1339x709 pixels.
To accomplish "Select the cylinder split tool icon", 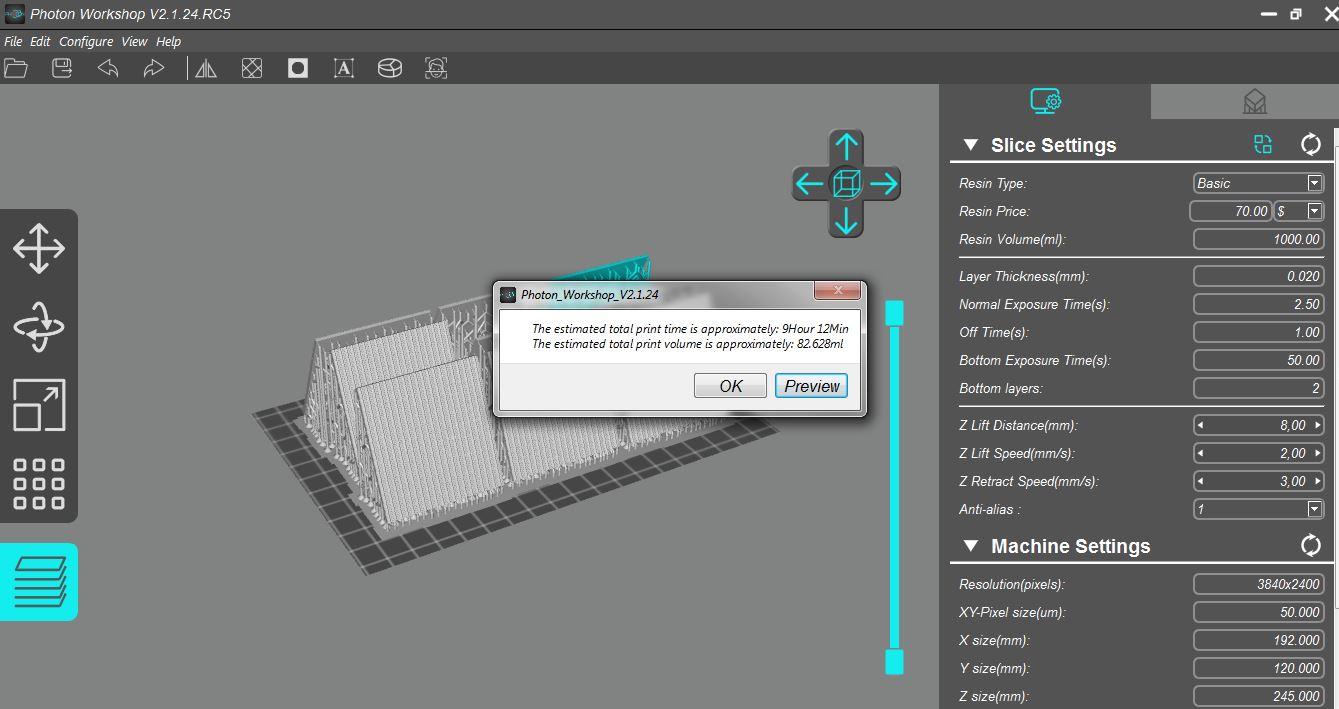I will [390, 68].
